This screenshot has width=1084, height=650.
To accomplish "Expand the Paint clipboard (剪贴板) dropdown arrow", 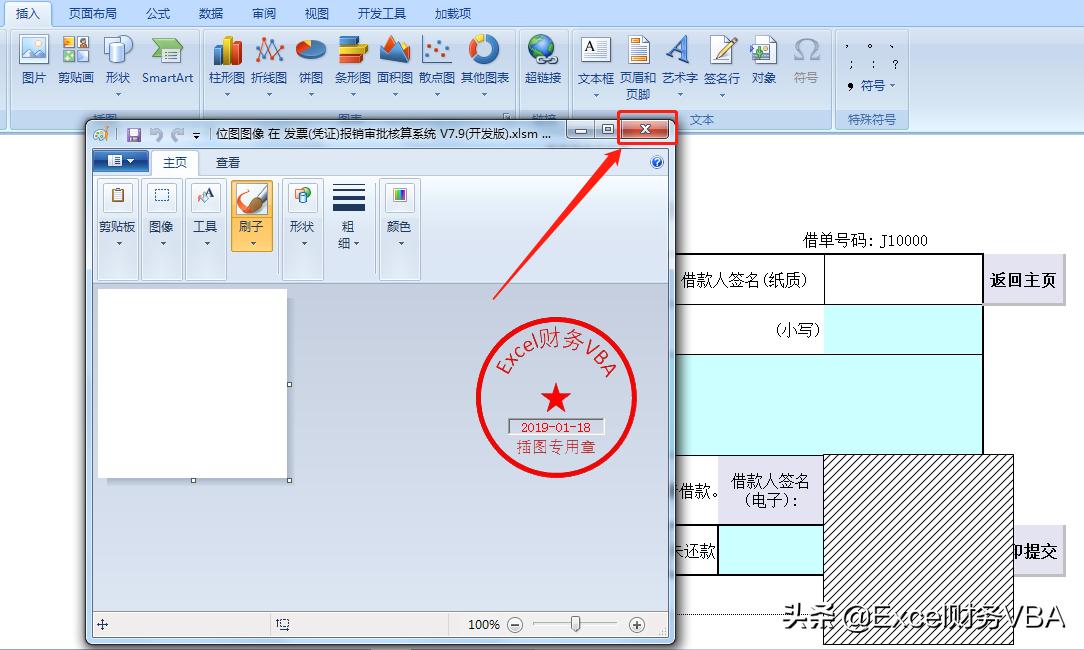I will tap(119, 243).
